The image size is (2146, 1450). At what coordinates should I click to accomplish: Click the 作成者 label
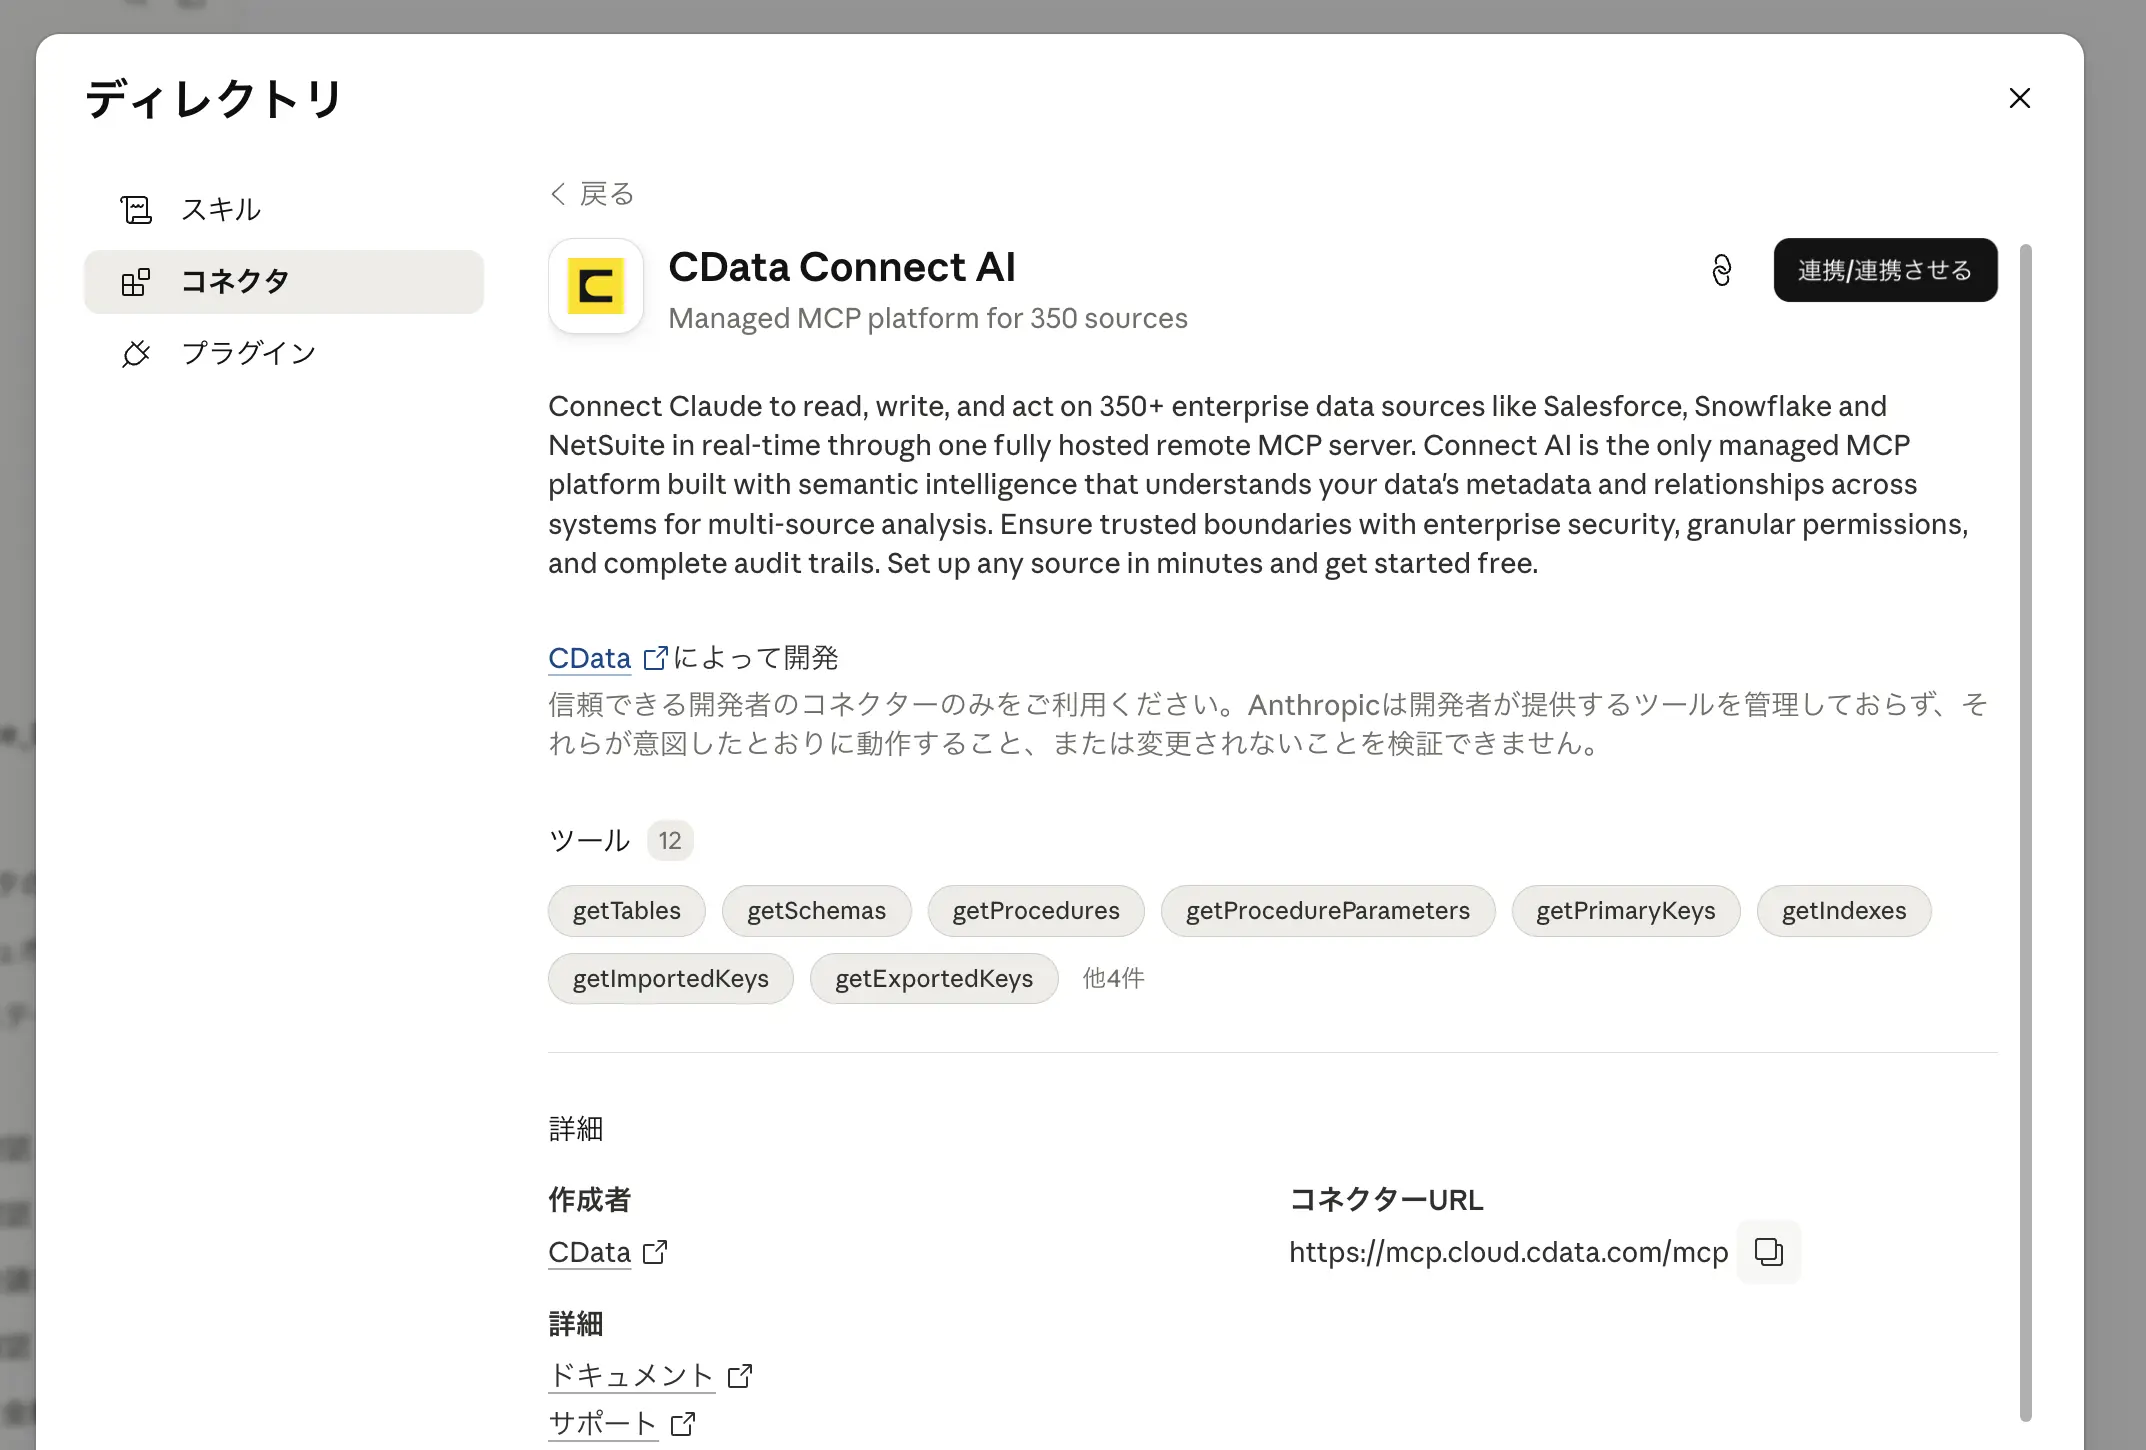click(589, 1200)
